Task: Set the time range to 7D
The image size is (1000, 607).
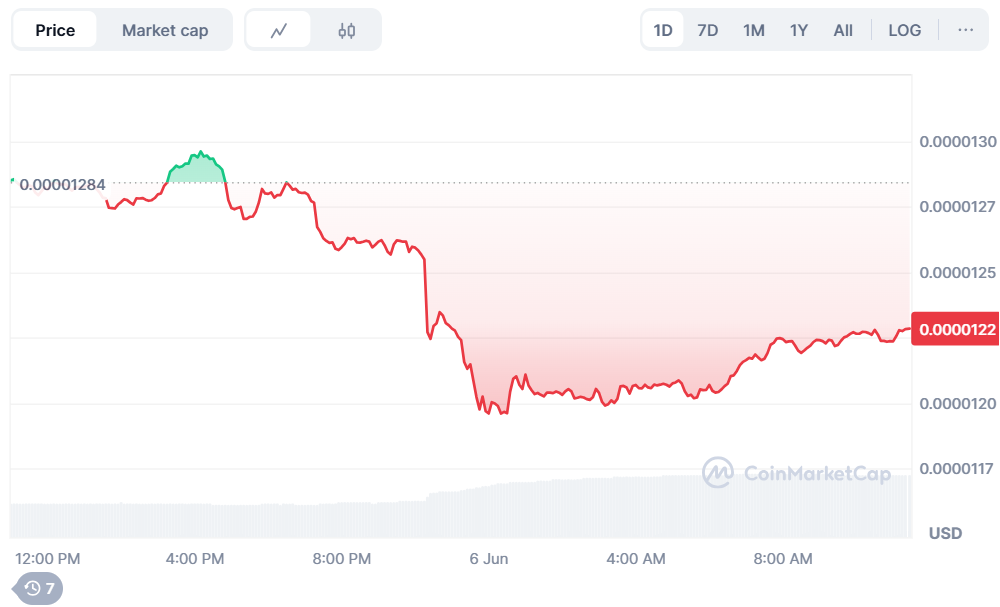Action: (x=707, y=30)
